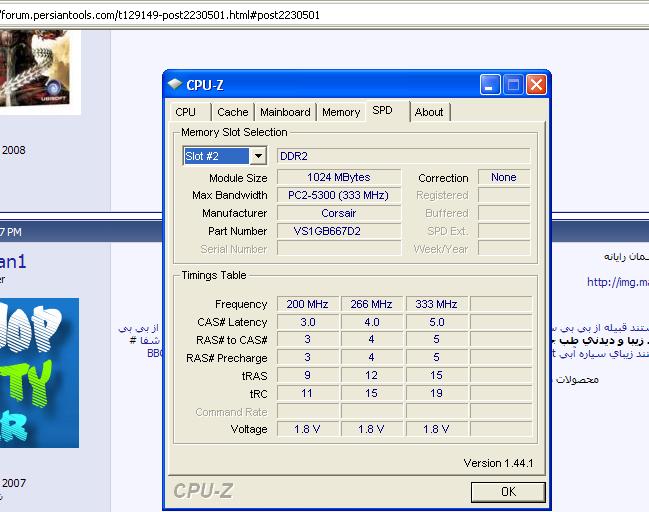Click CAS# Latency value 4.0
649x512 pixels.
(371, 322)
